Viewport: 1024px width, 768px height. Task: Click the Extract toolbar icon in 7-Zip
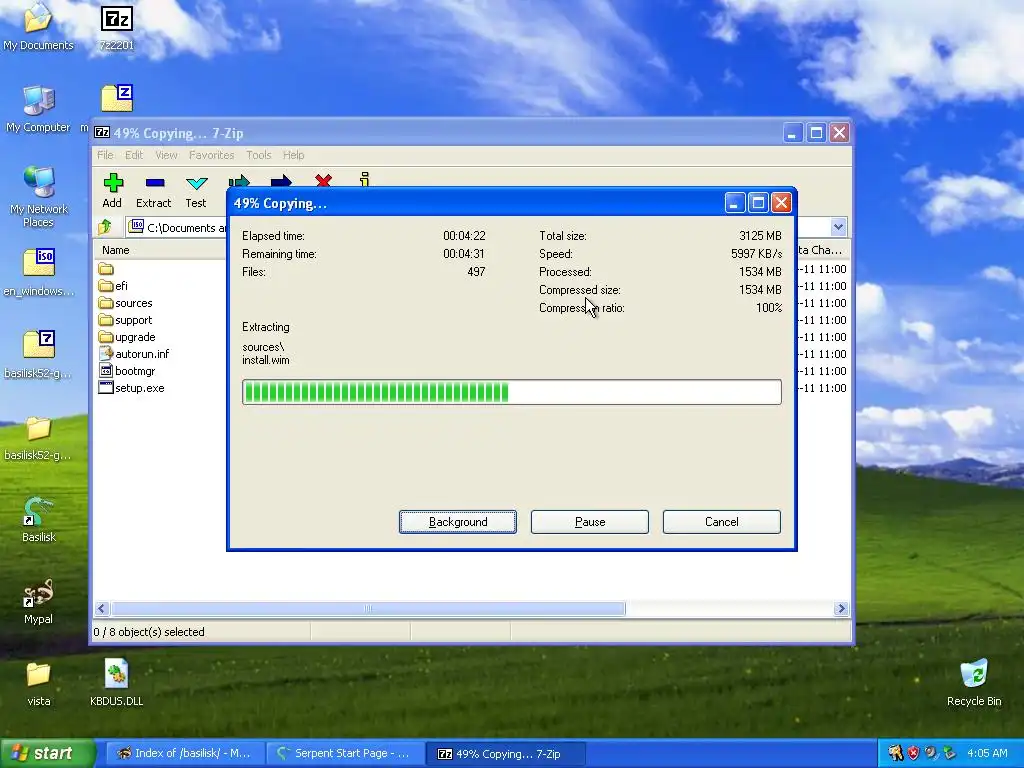pyautogui.click(x=153, y=191)
